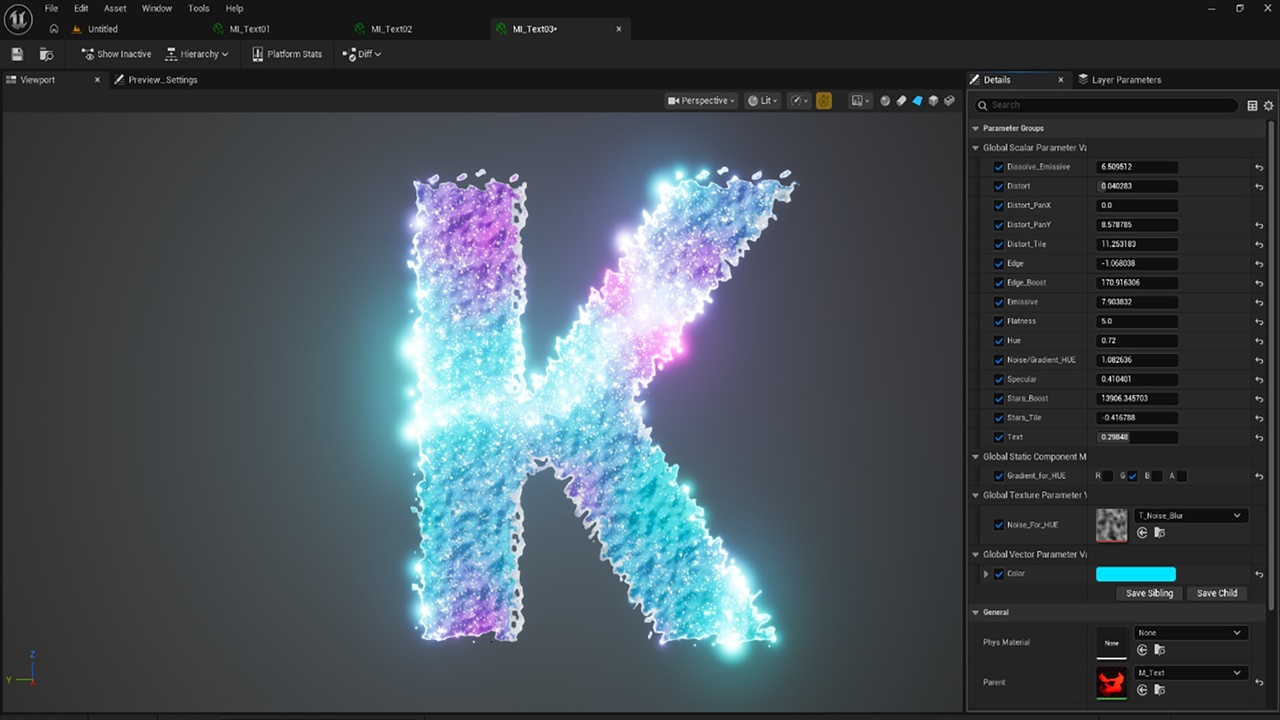The image size is (1280, 720).
Task: Enable the R channel checkbox
Action: [1107, 476]
